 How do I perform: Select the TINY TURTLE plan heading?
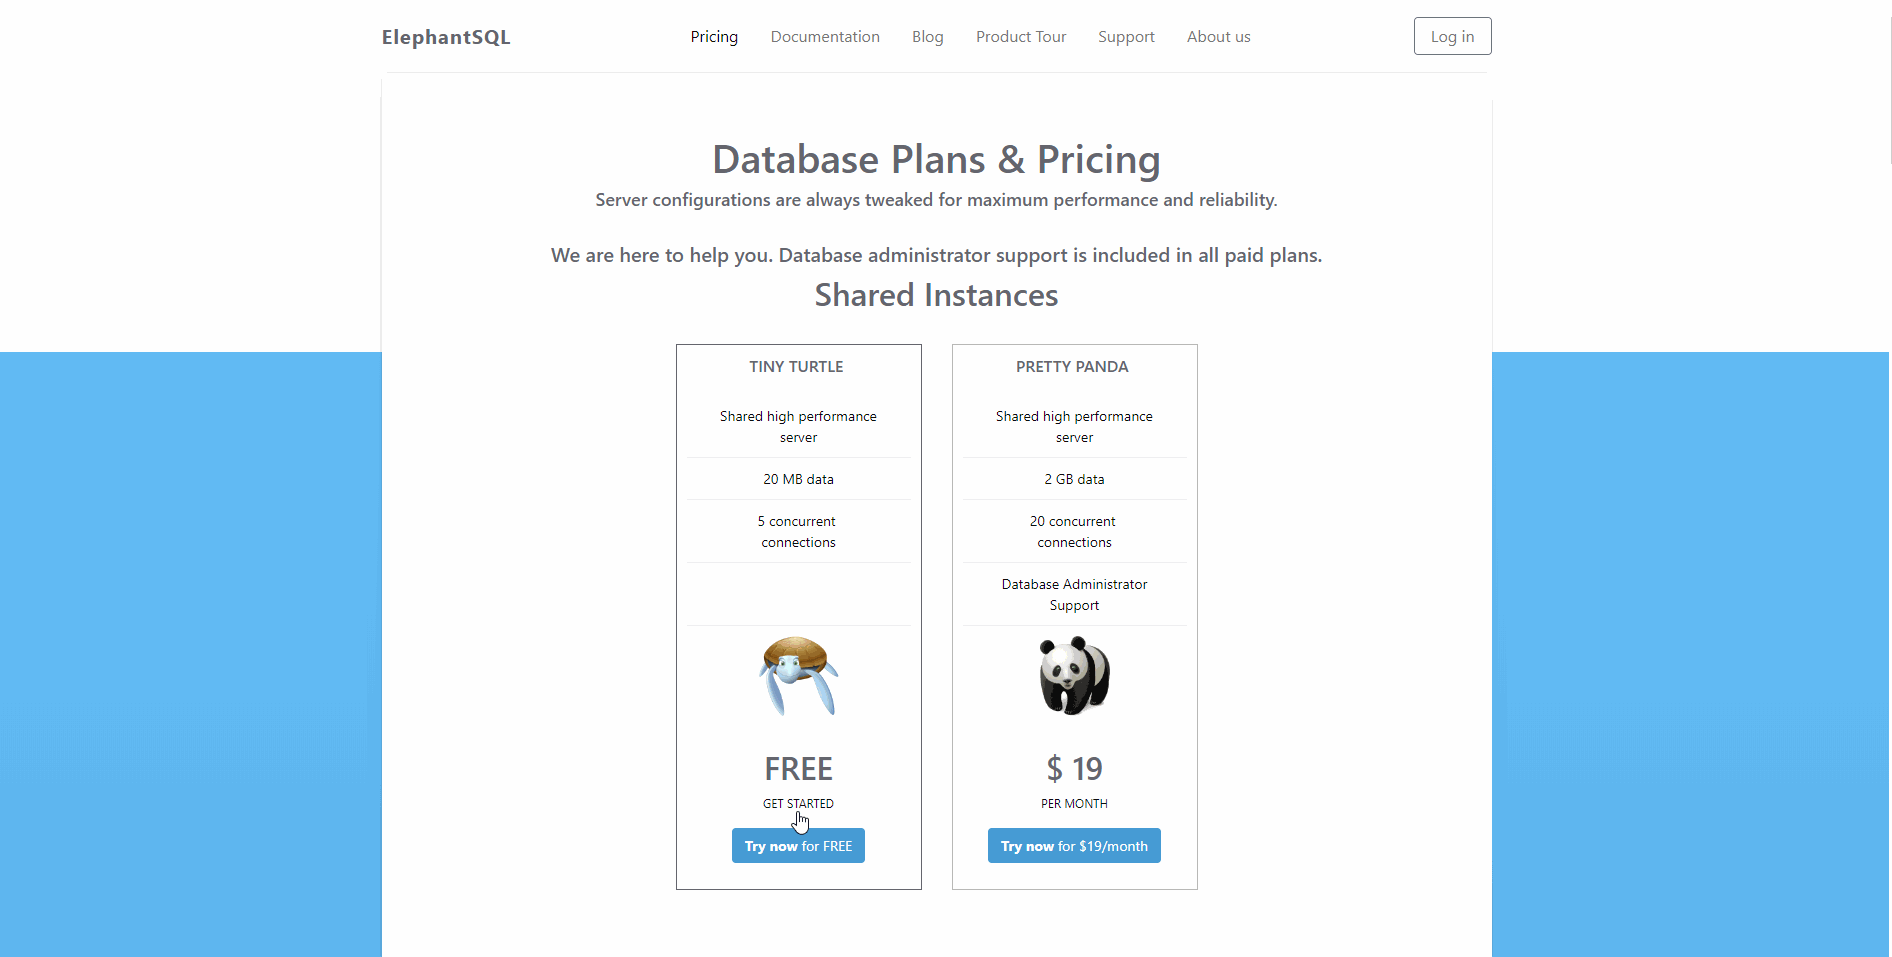click(796, 366)
